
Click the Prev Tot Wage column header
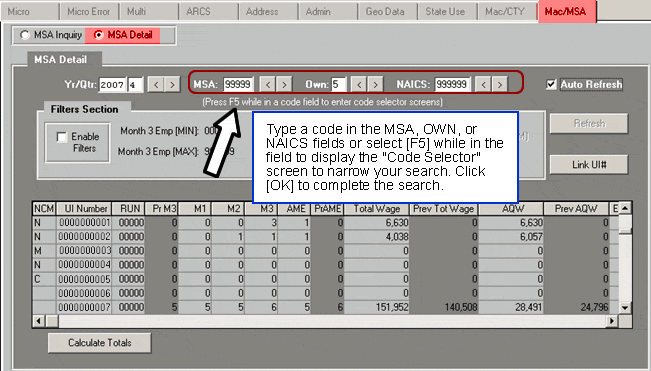444,209
